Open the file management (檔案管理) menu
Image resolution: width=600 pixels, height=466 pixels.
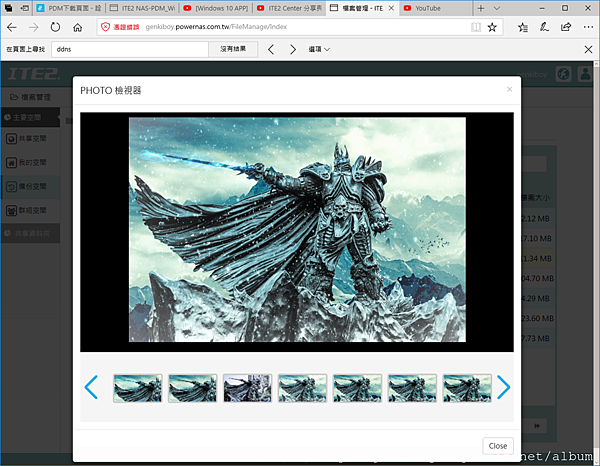(x=30, y=97)
